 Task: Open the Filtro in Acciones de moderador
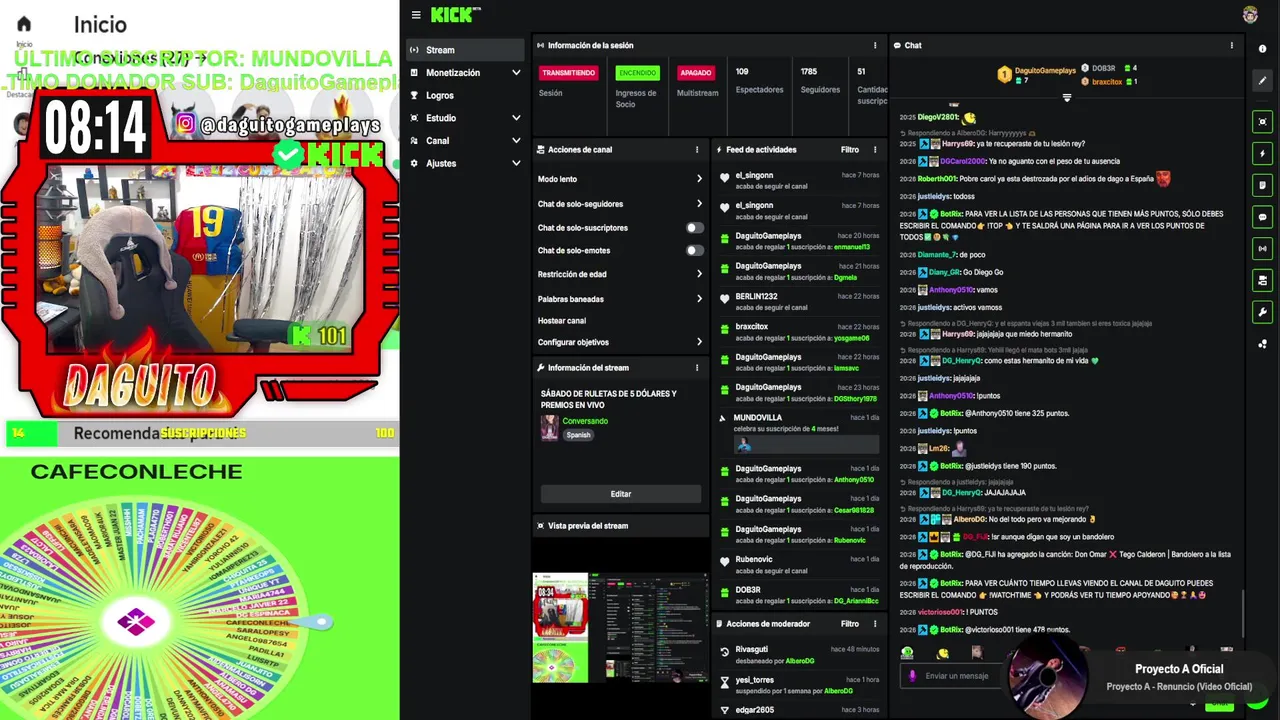click(x=850, y=624)
